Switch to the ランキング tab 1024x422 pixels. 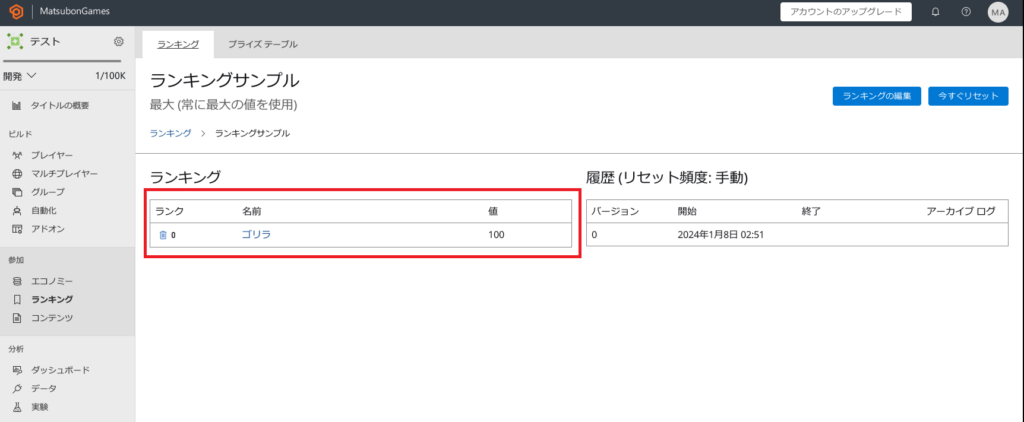tap(178, 44)
